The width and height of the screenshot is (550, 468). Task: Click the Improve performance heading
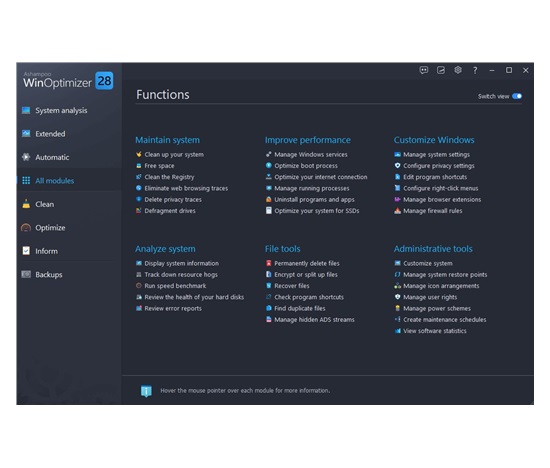(308, 140)
